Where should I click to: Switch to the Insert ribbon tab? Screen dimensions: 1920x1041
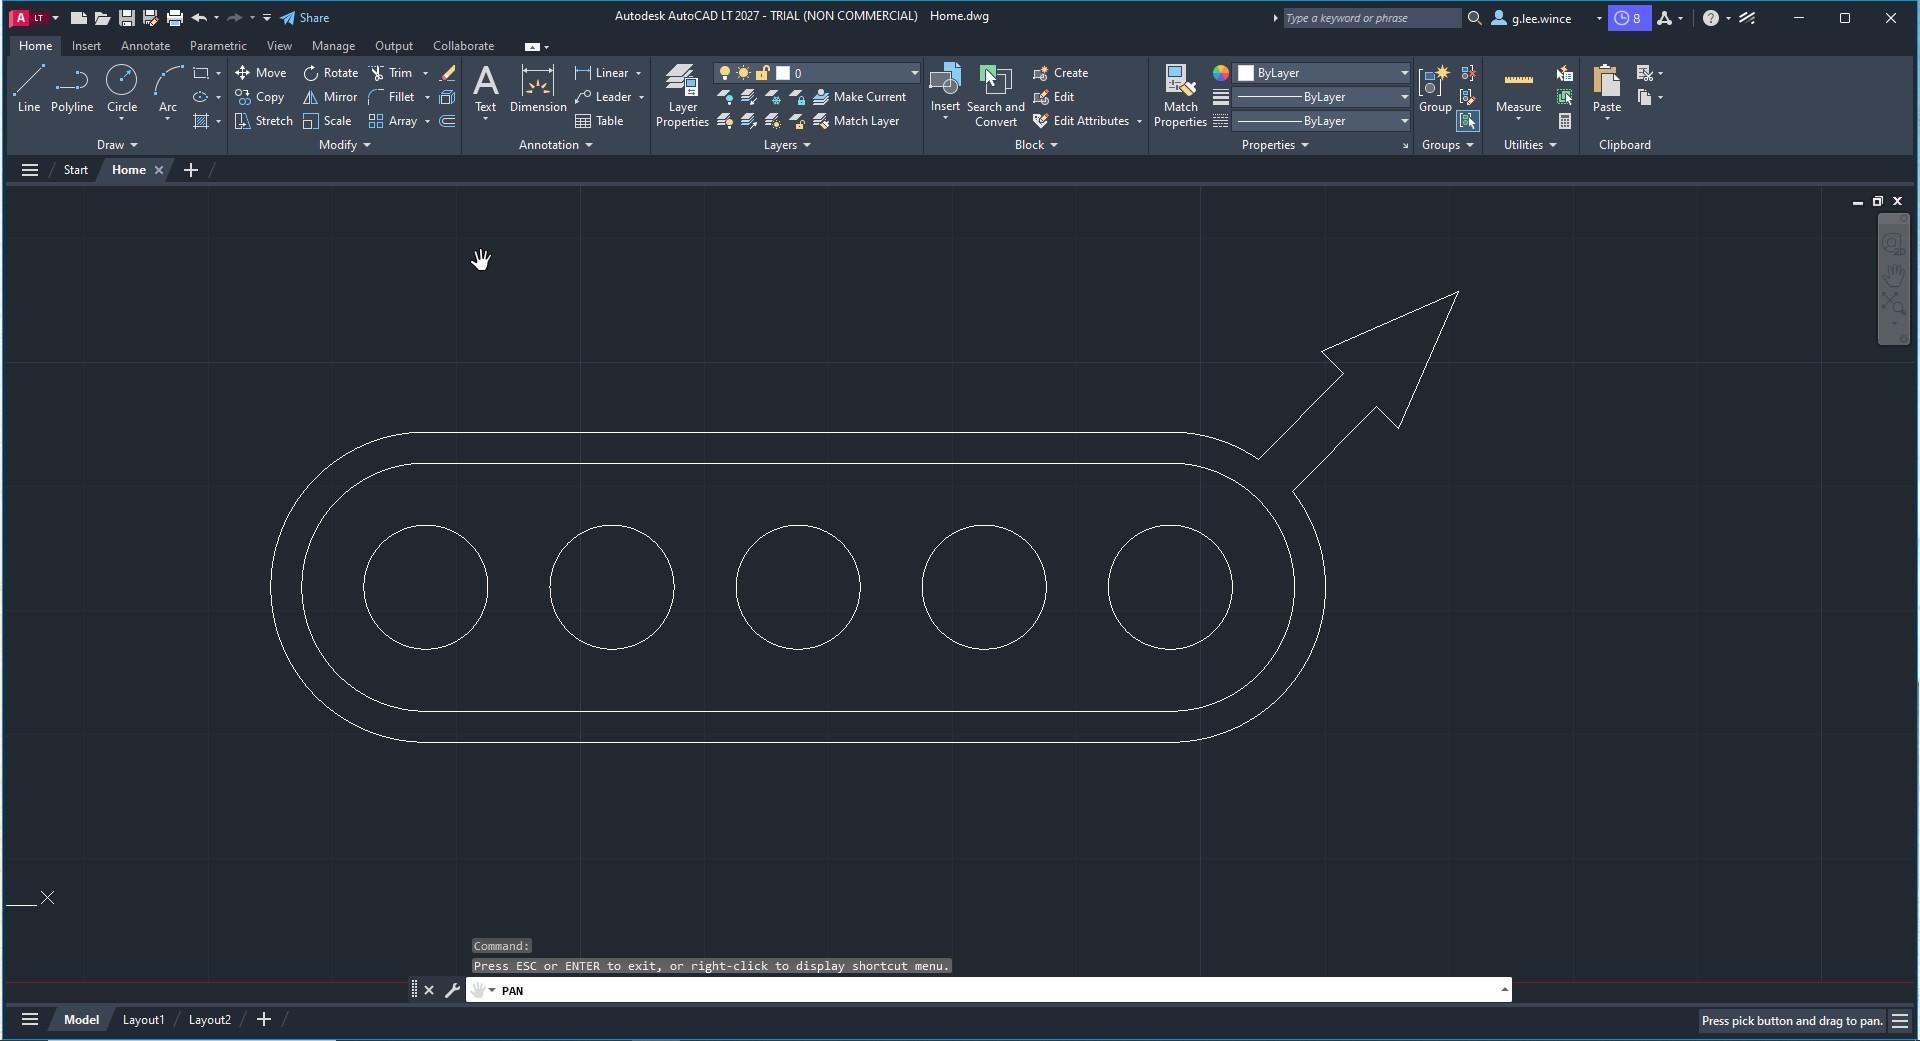click(x=86, y=46)
